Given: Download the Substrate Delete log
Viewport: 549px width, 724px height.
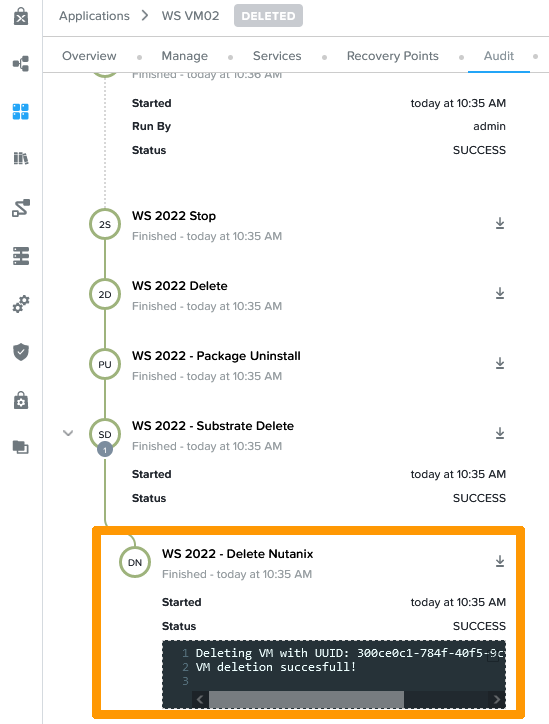Looking at the screenshot, I should click(x=500, y=434).
